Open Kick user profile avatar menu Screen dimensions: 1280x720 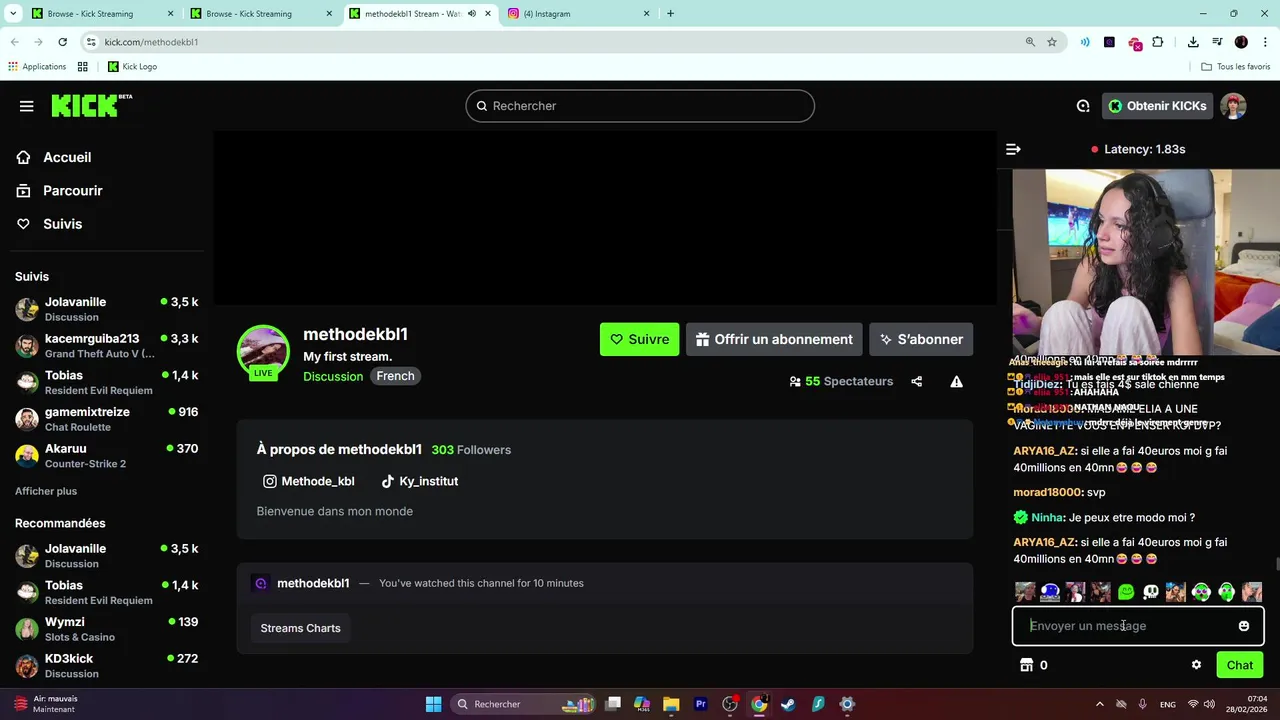pos(1233,106)
